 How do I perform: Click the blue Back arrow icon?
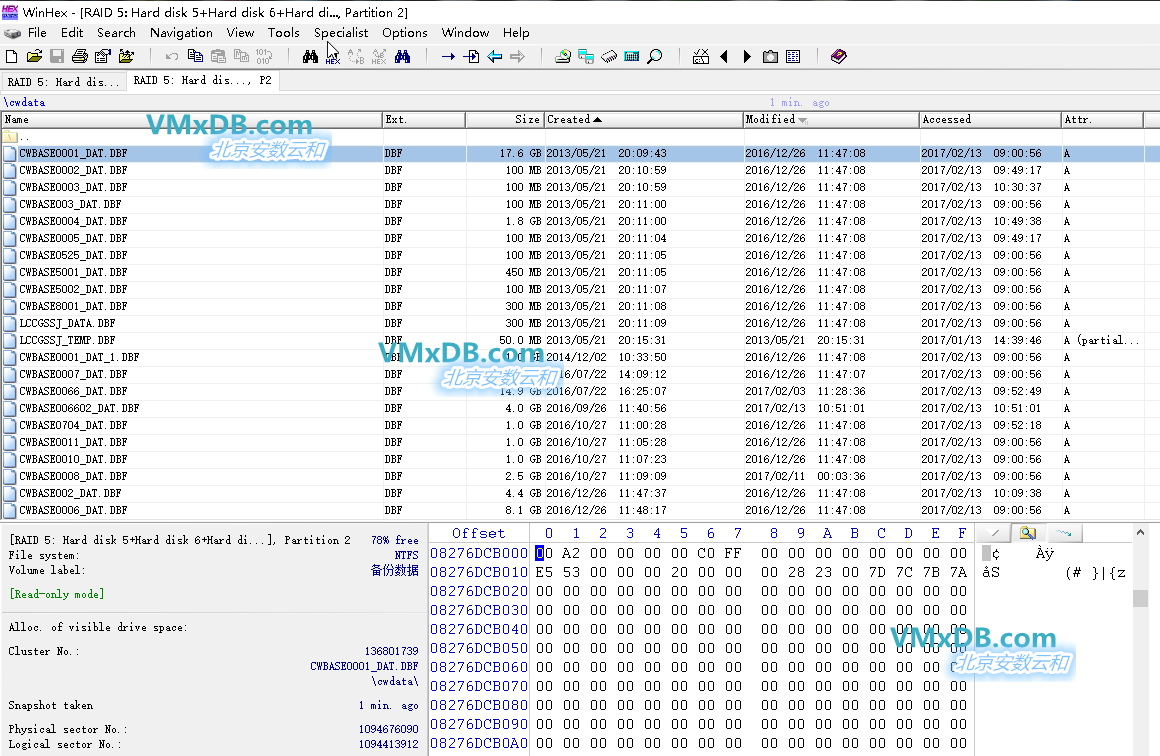(x=494, y=56)
